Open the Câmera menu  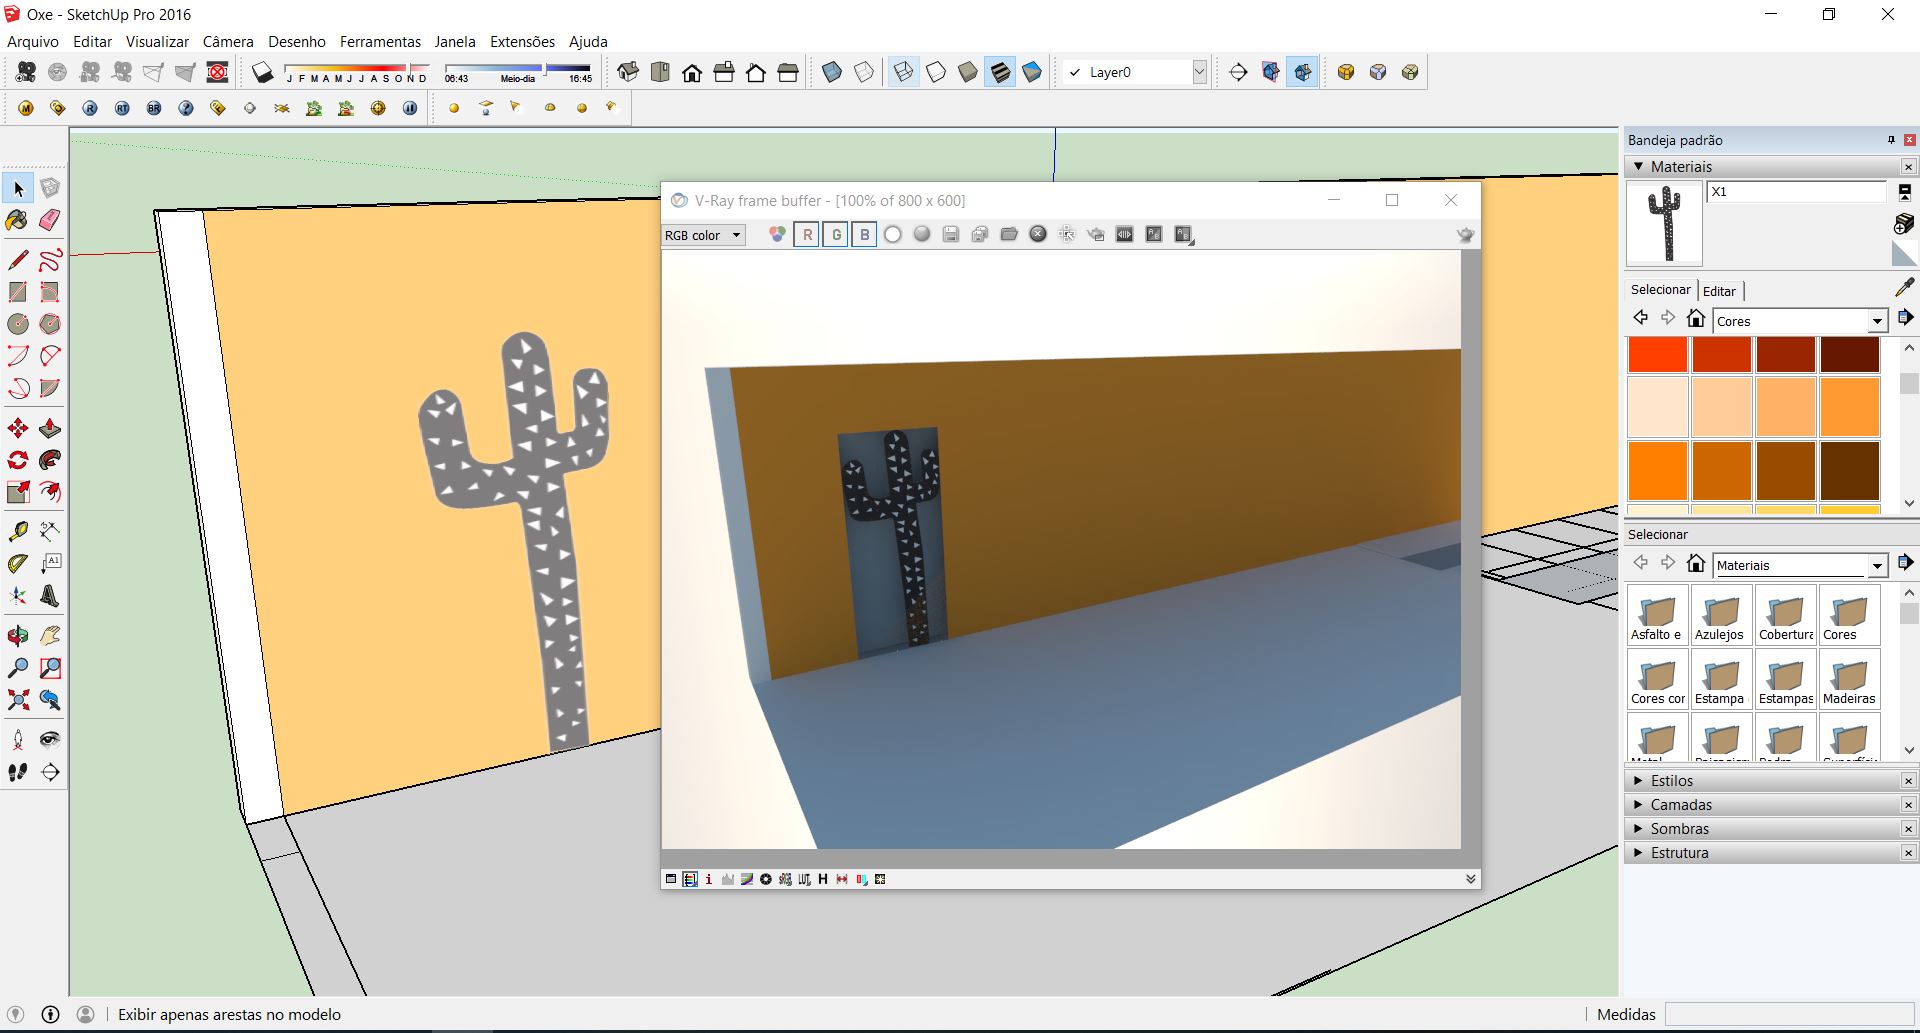[228, 41]
